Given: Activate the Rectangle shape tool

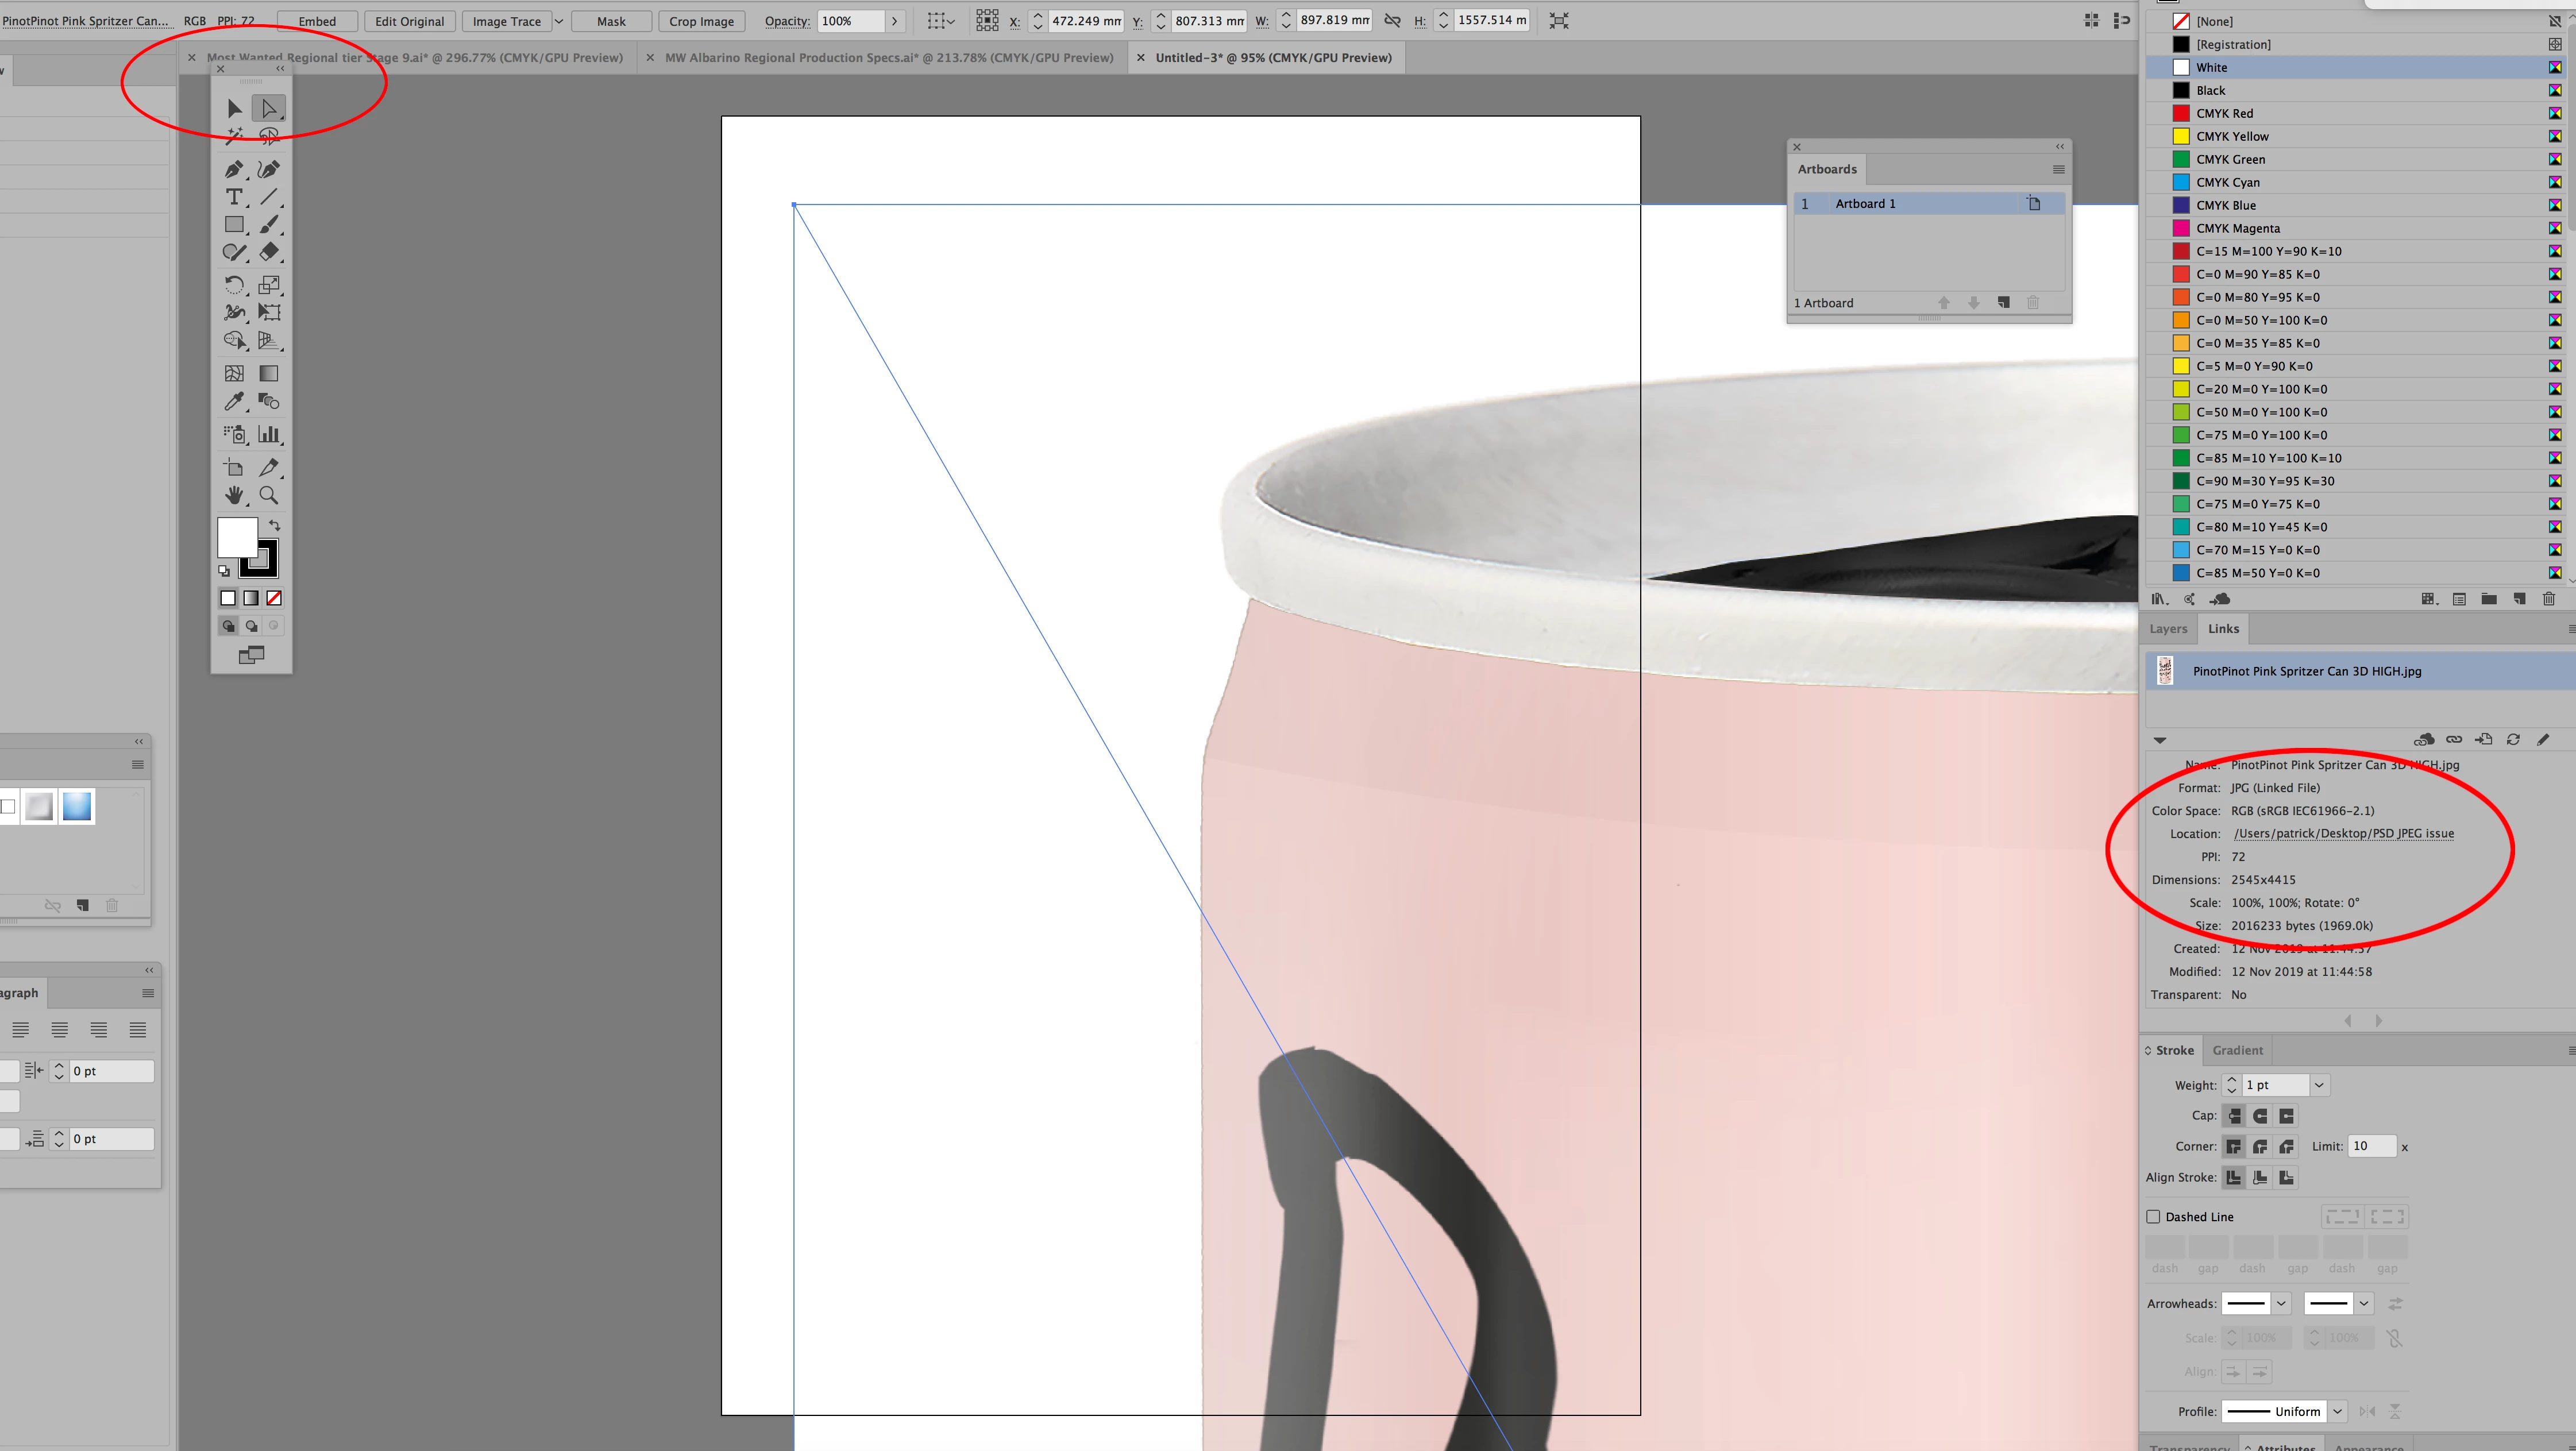Looking at the screenshot, I should click(x=233, y=225).
